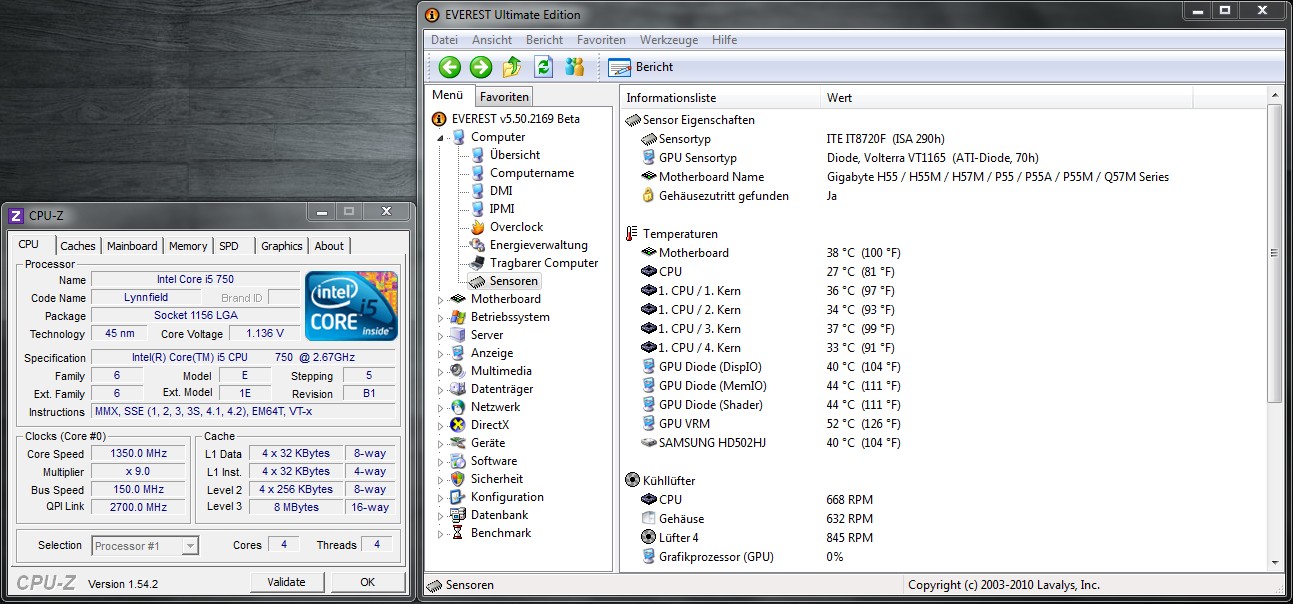
Task: Open the Werkzeuge menu
Action: [669, 40]
